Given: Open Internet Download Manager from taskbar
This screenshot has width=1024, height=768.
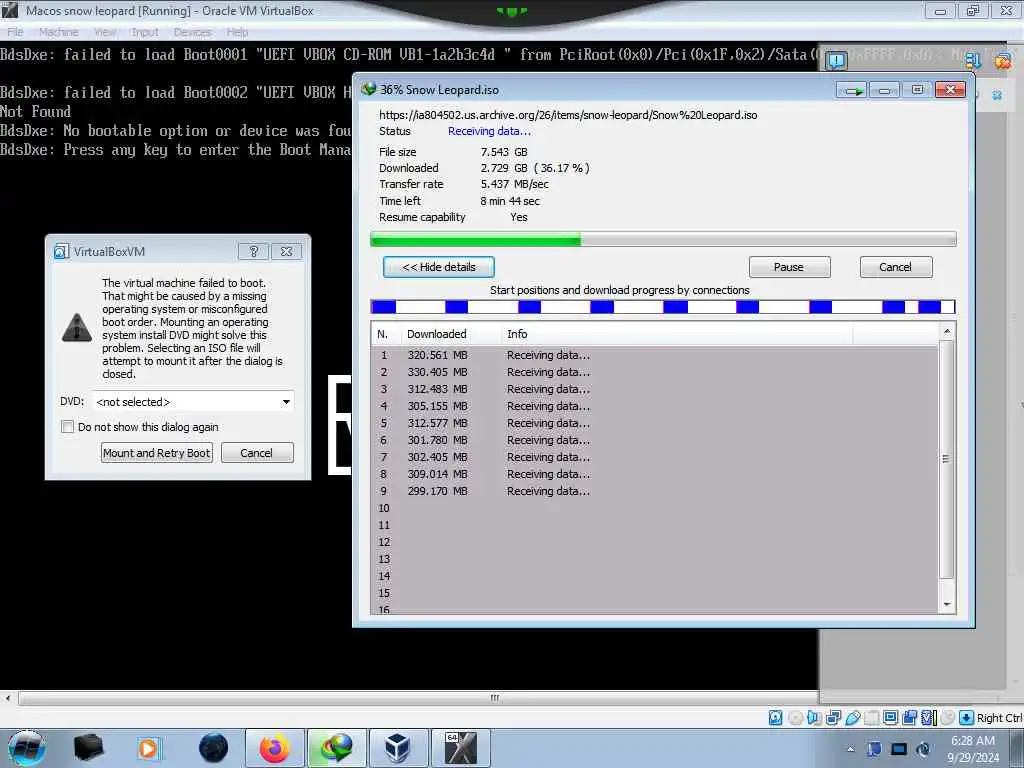Looking at the screenshot, I should click(336, 748).
